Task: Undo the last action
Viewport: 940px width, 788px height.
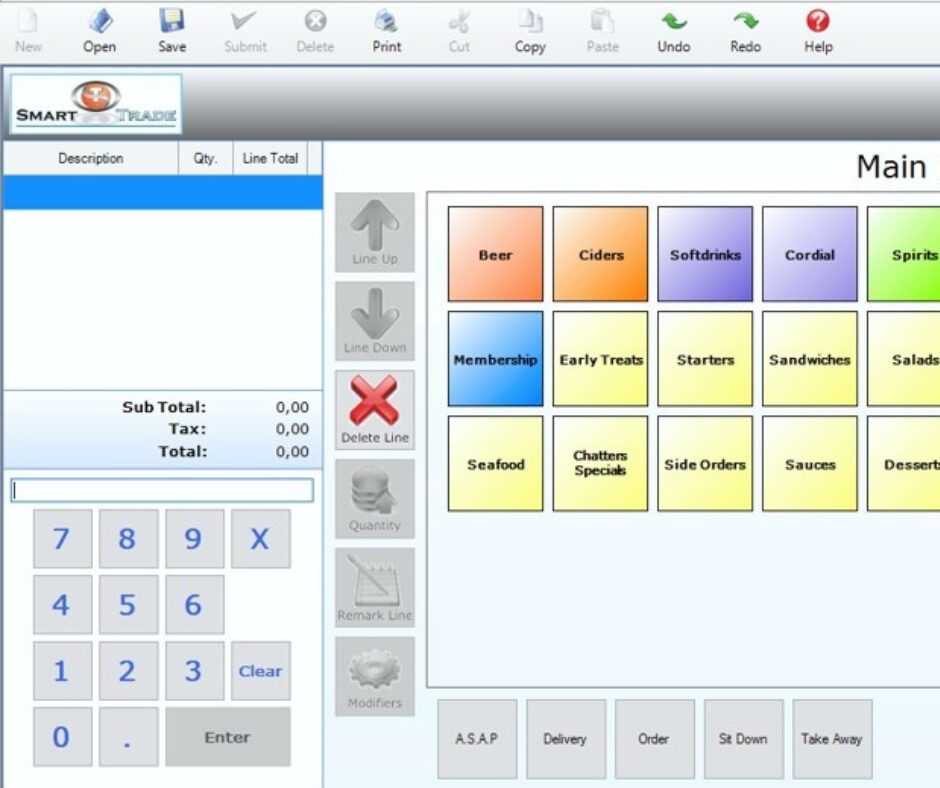Action: 673,30
